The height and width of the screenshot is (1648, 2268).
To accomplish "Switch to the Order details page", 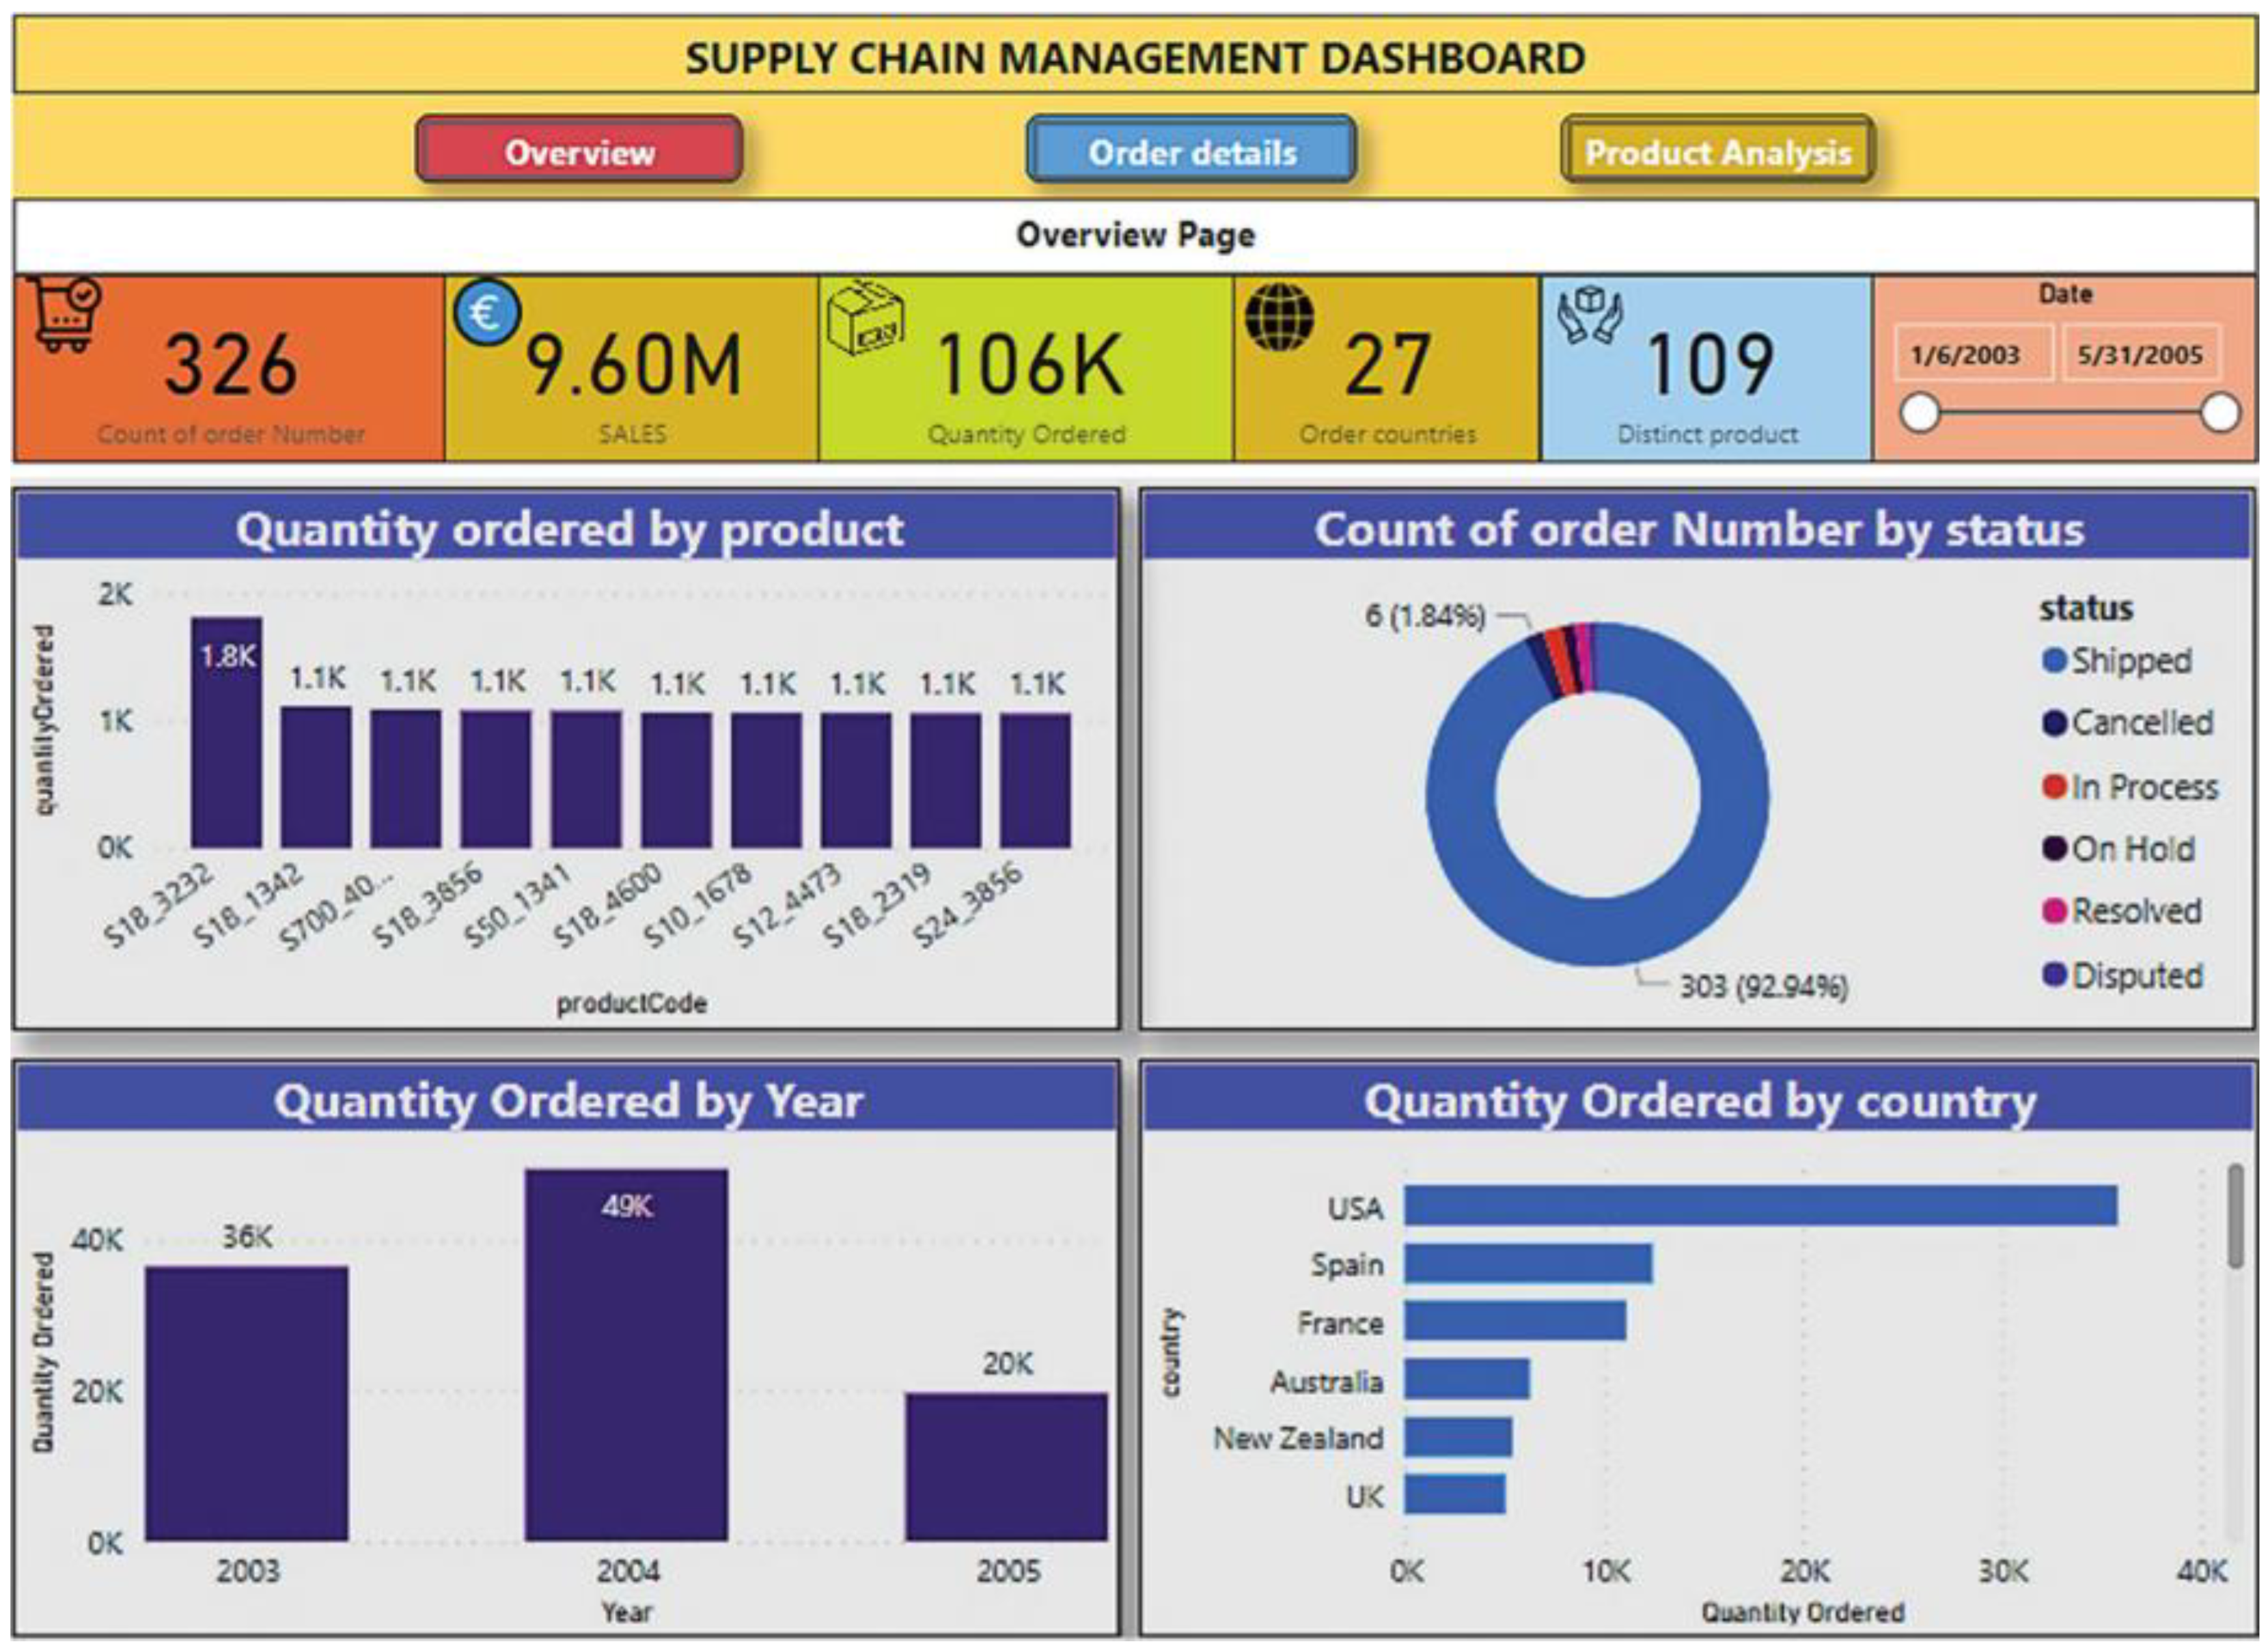I will pyautogui.click(x=1191, y=151).
